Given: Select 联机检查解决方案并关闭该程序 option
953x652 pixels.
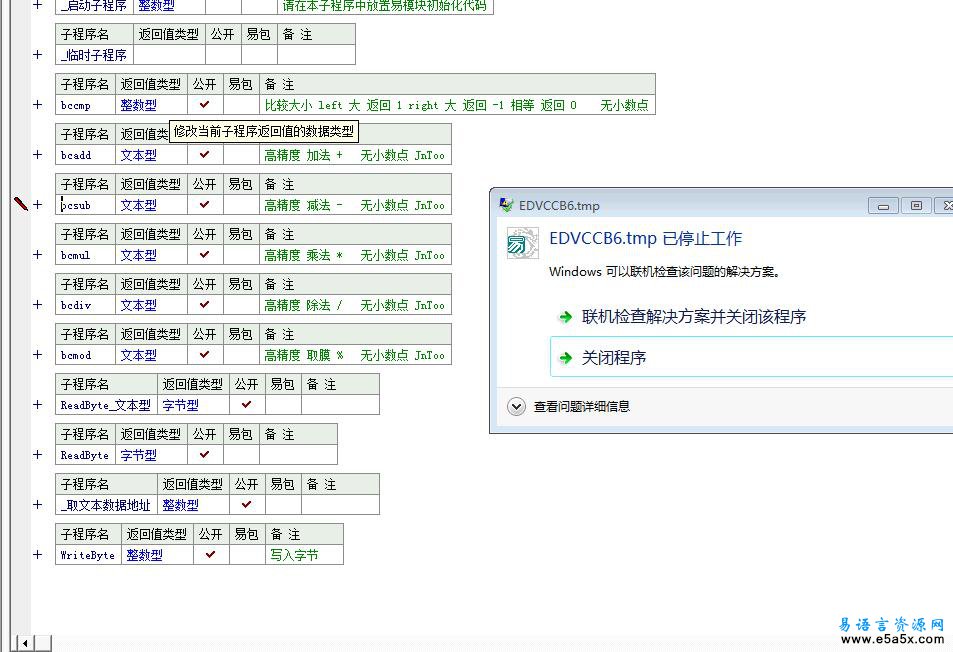Looking at the screenshot, I should 694,317.
